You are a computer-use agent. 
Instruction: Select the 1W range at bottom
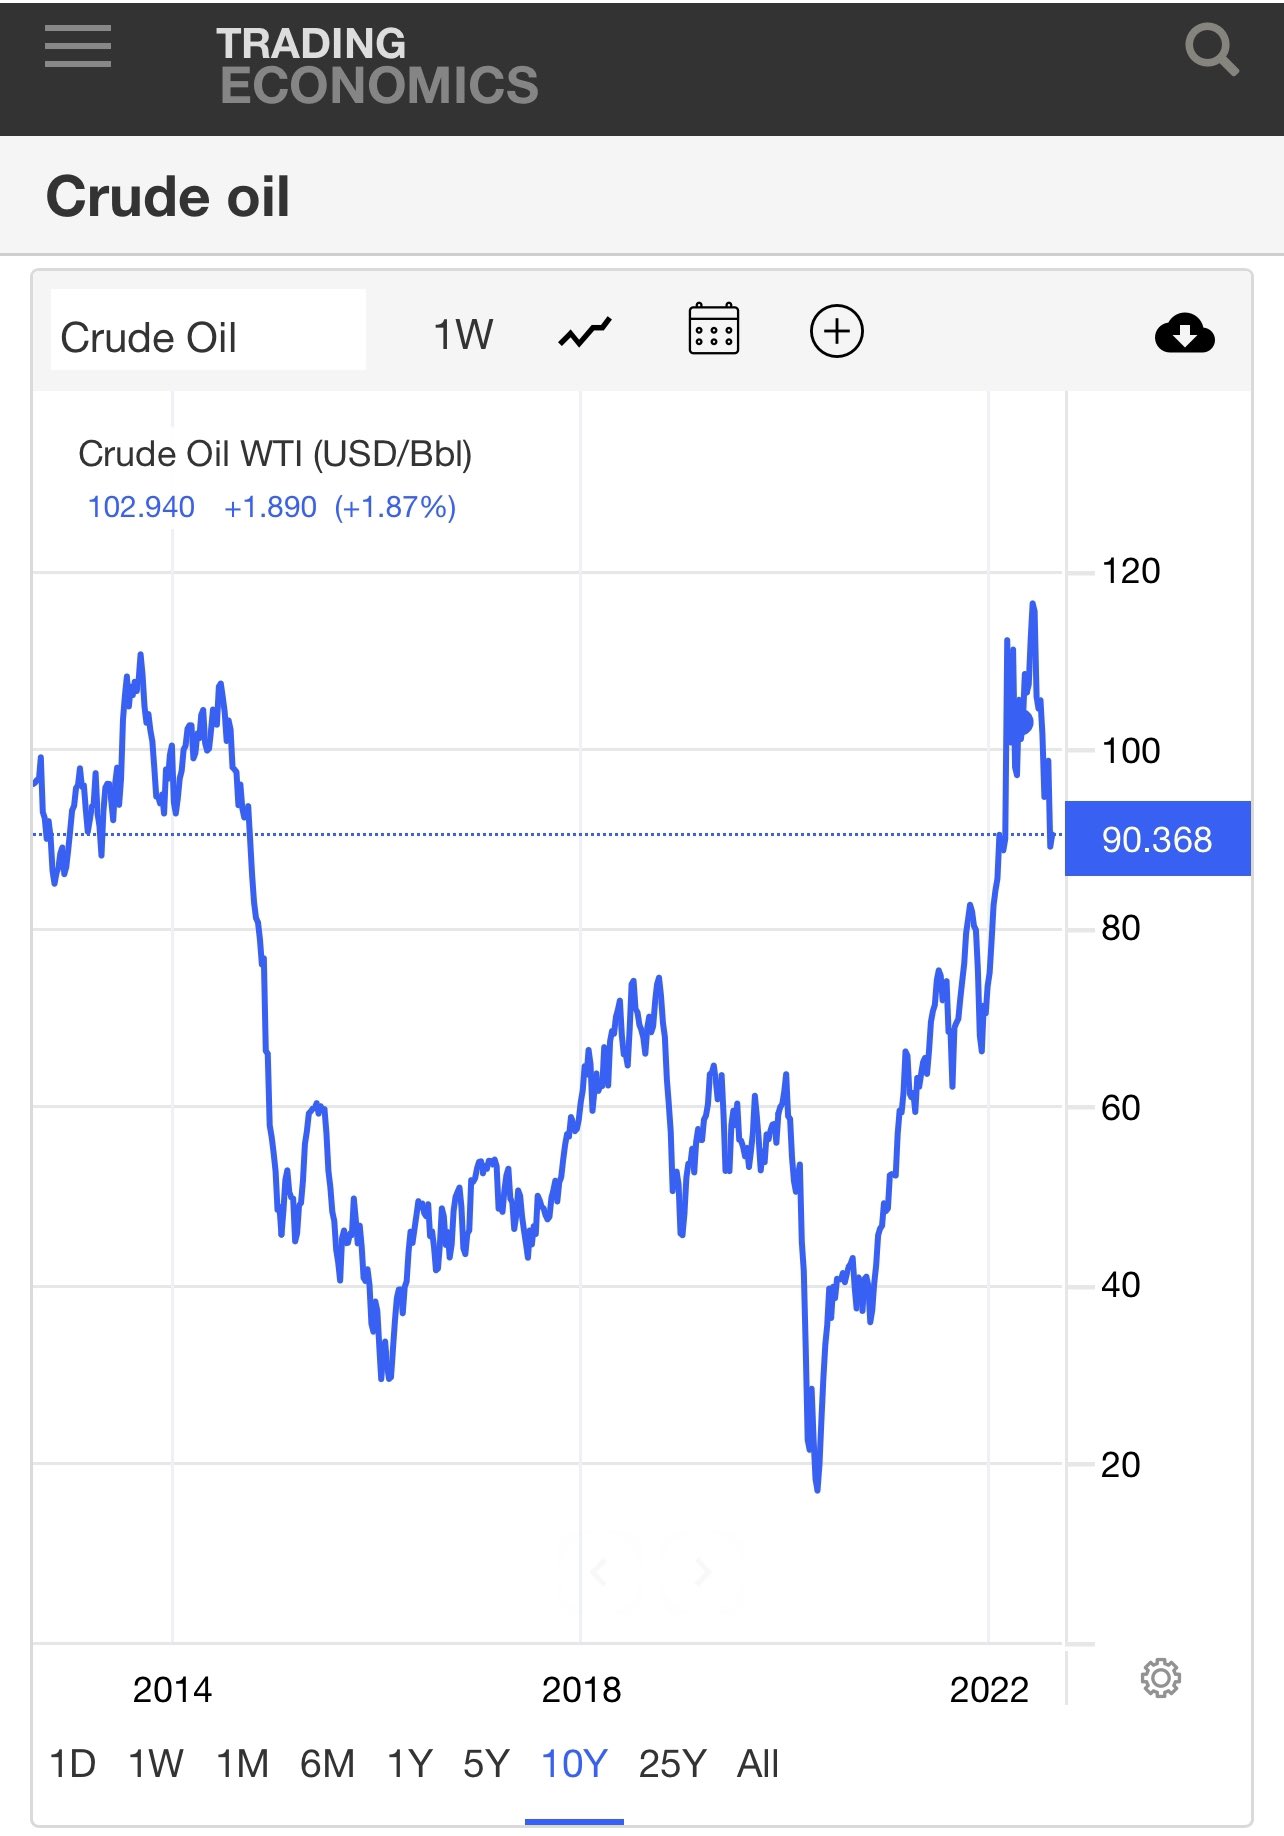156,1763
